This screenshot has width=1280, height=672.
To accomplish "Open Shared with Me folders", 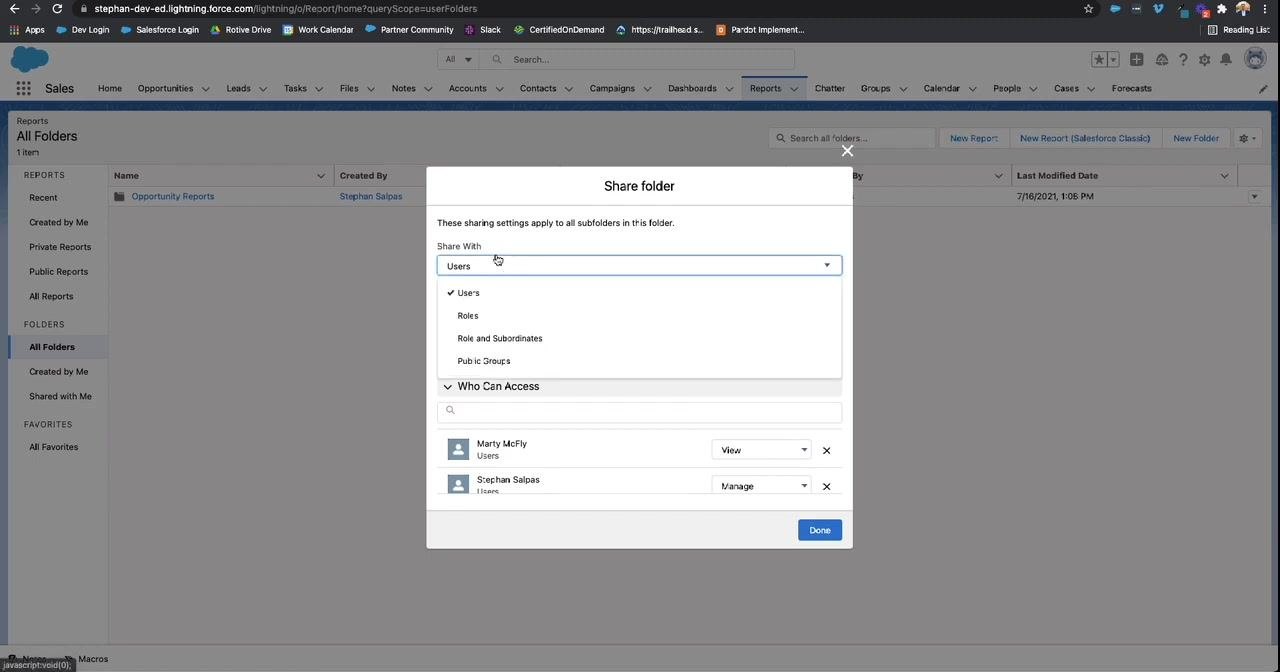I will tap(60, 397).
